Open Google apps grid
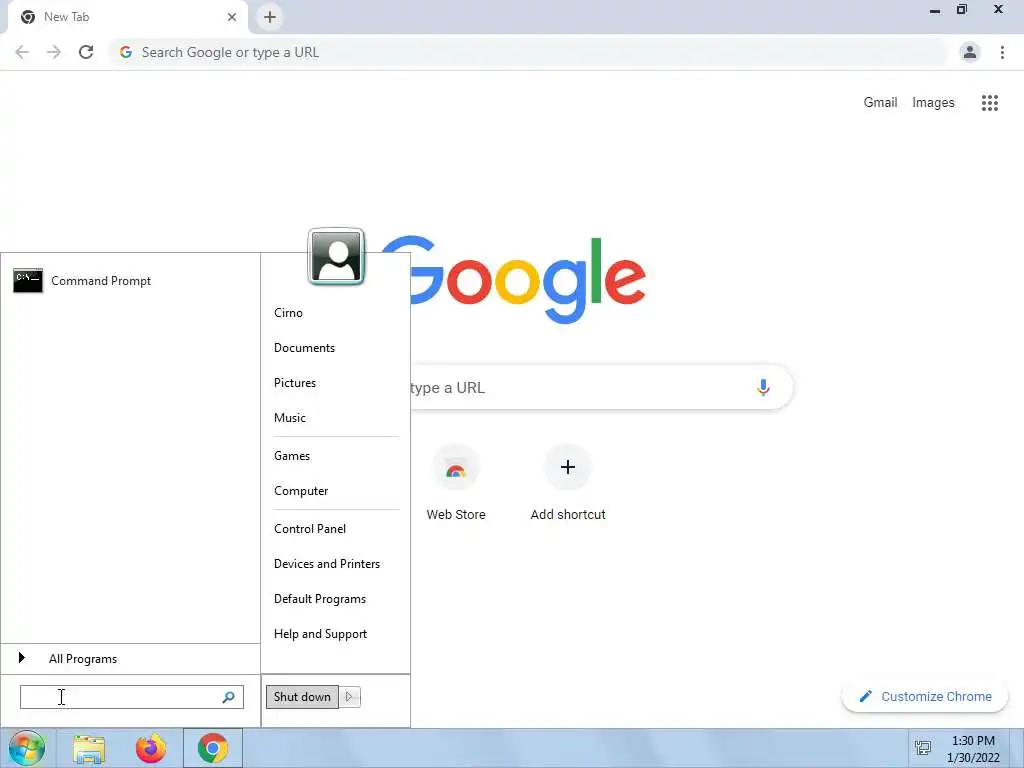This screenshot has height=768, width=1024. click(989, 103)
